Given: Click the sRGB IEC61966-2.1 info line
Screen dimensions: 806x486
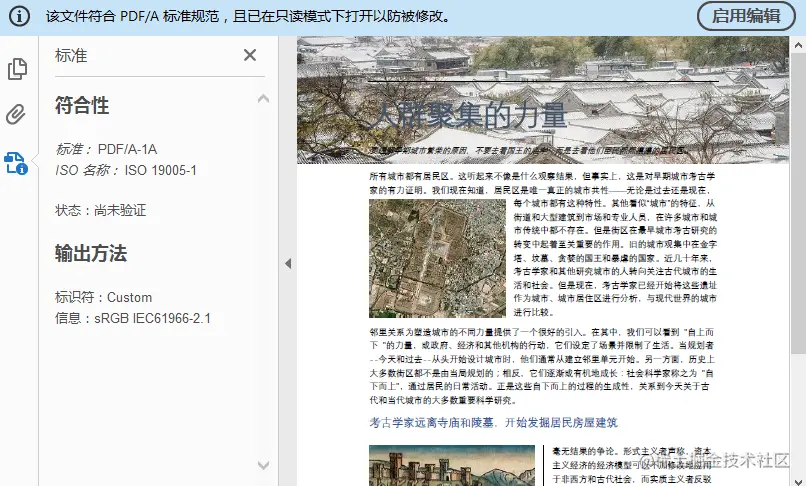Looking at the screenshot, I should (x=133, y=318).
